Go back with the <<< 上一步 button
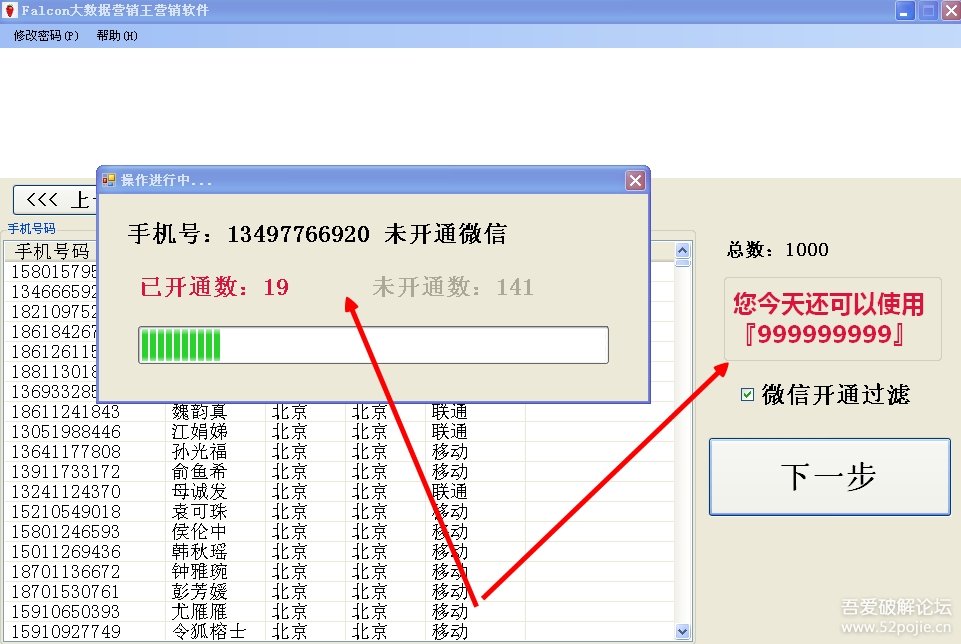The image size is (961, 644). click(55, 200)
